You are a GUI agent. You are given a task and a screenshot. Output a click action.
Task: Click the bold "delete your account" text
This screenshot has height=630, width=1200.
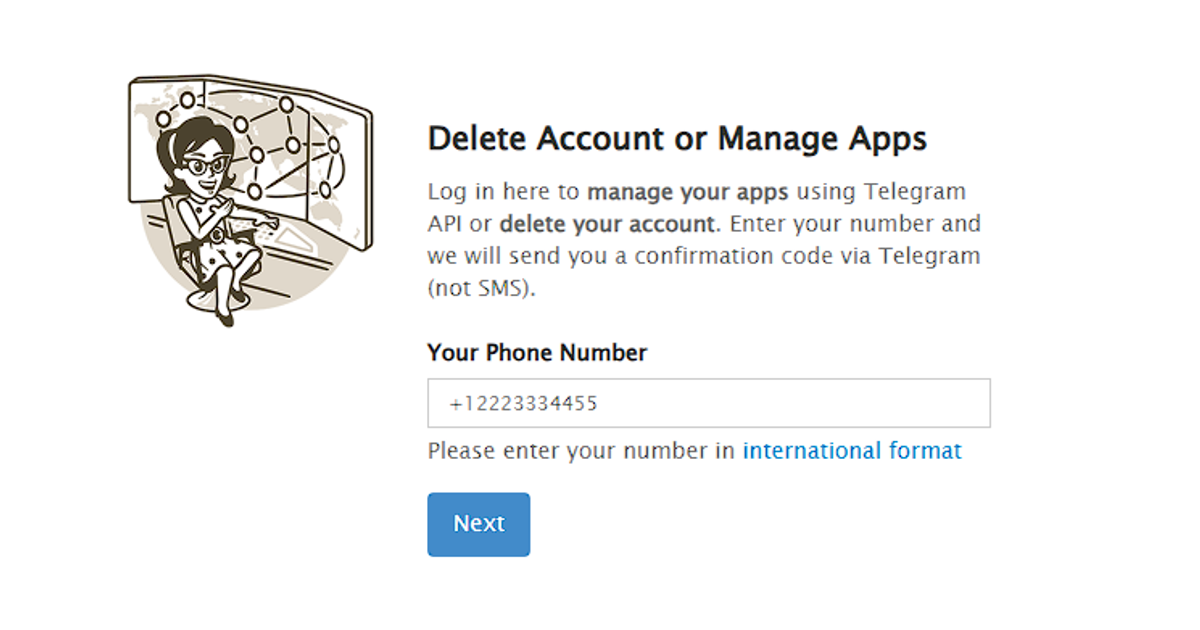(x=607, y=223)
